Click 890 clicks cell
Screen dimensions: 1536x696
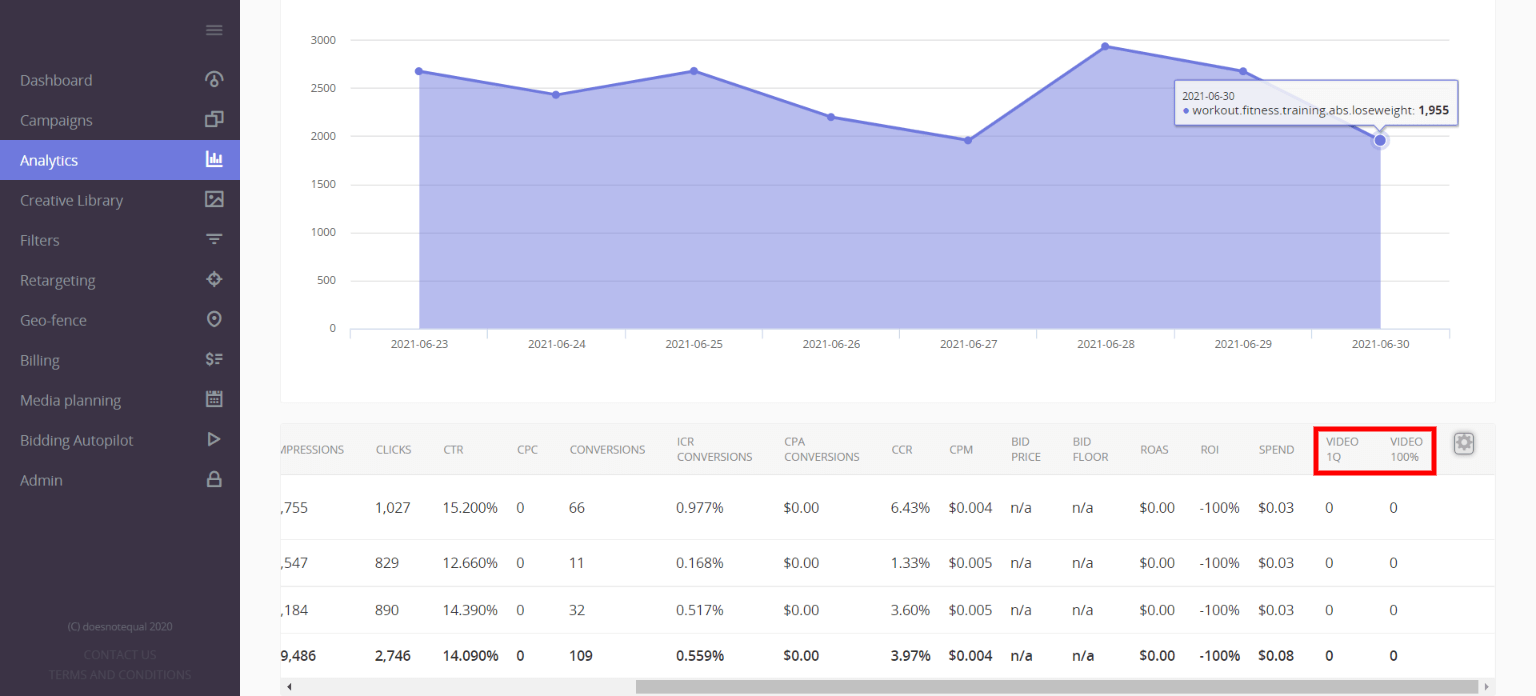pos(387,610)
